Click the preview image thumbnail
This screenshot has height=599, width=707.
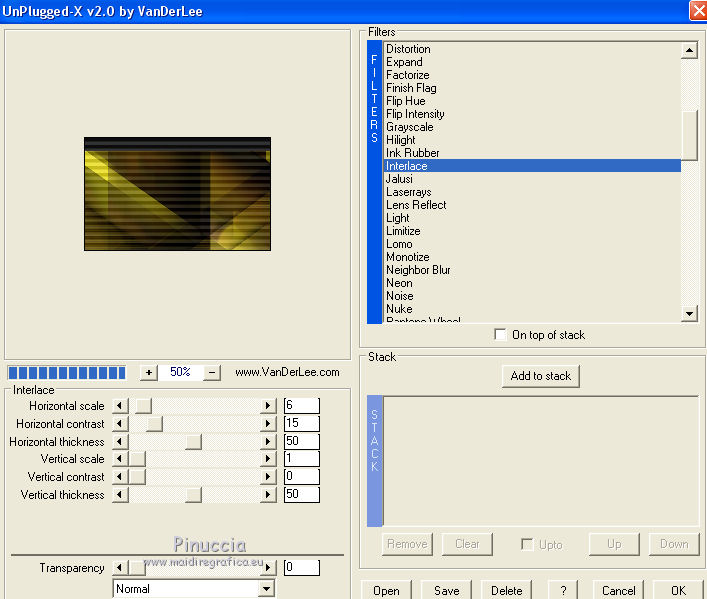pos(177,194)
